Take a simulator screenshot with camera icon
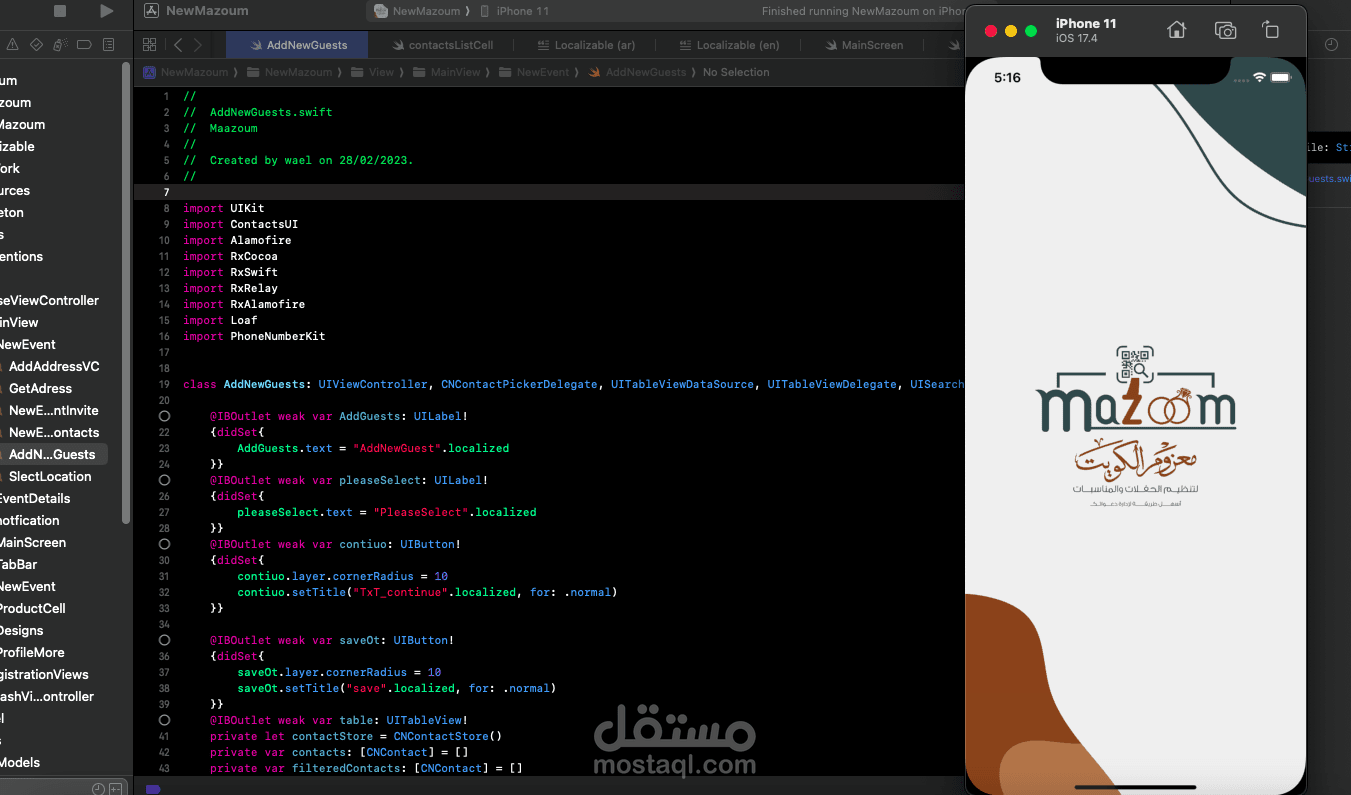This screenshot has width=1351, height=795. pos(1225,30)
